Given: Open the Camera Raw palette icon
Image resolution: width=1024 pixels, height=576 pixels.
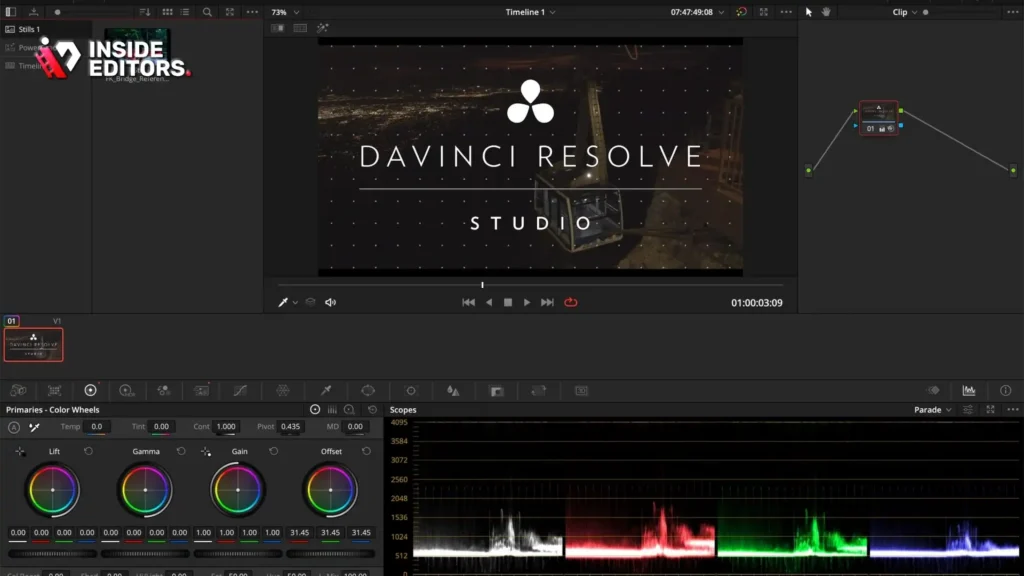Looking at the screenshot, I should (18, 391).
